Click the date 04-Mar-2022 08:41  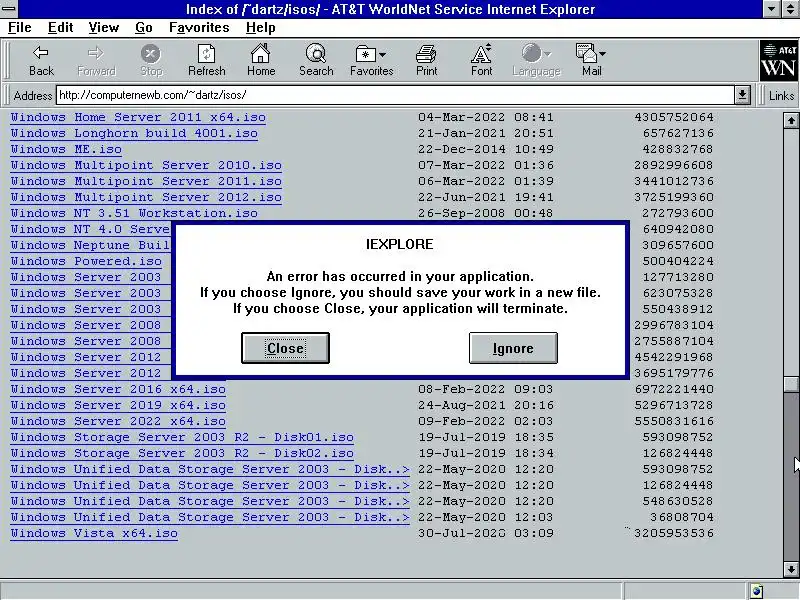tap(485, 117)
